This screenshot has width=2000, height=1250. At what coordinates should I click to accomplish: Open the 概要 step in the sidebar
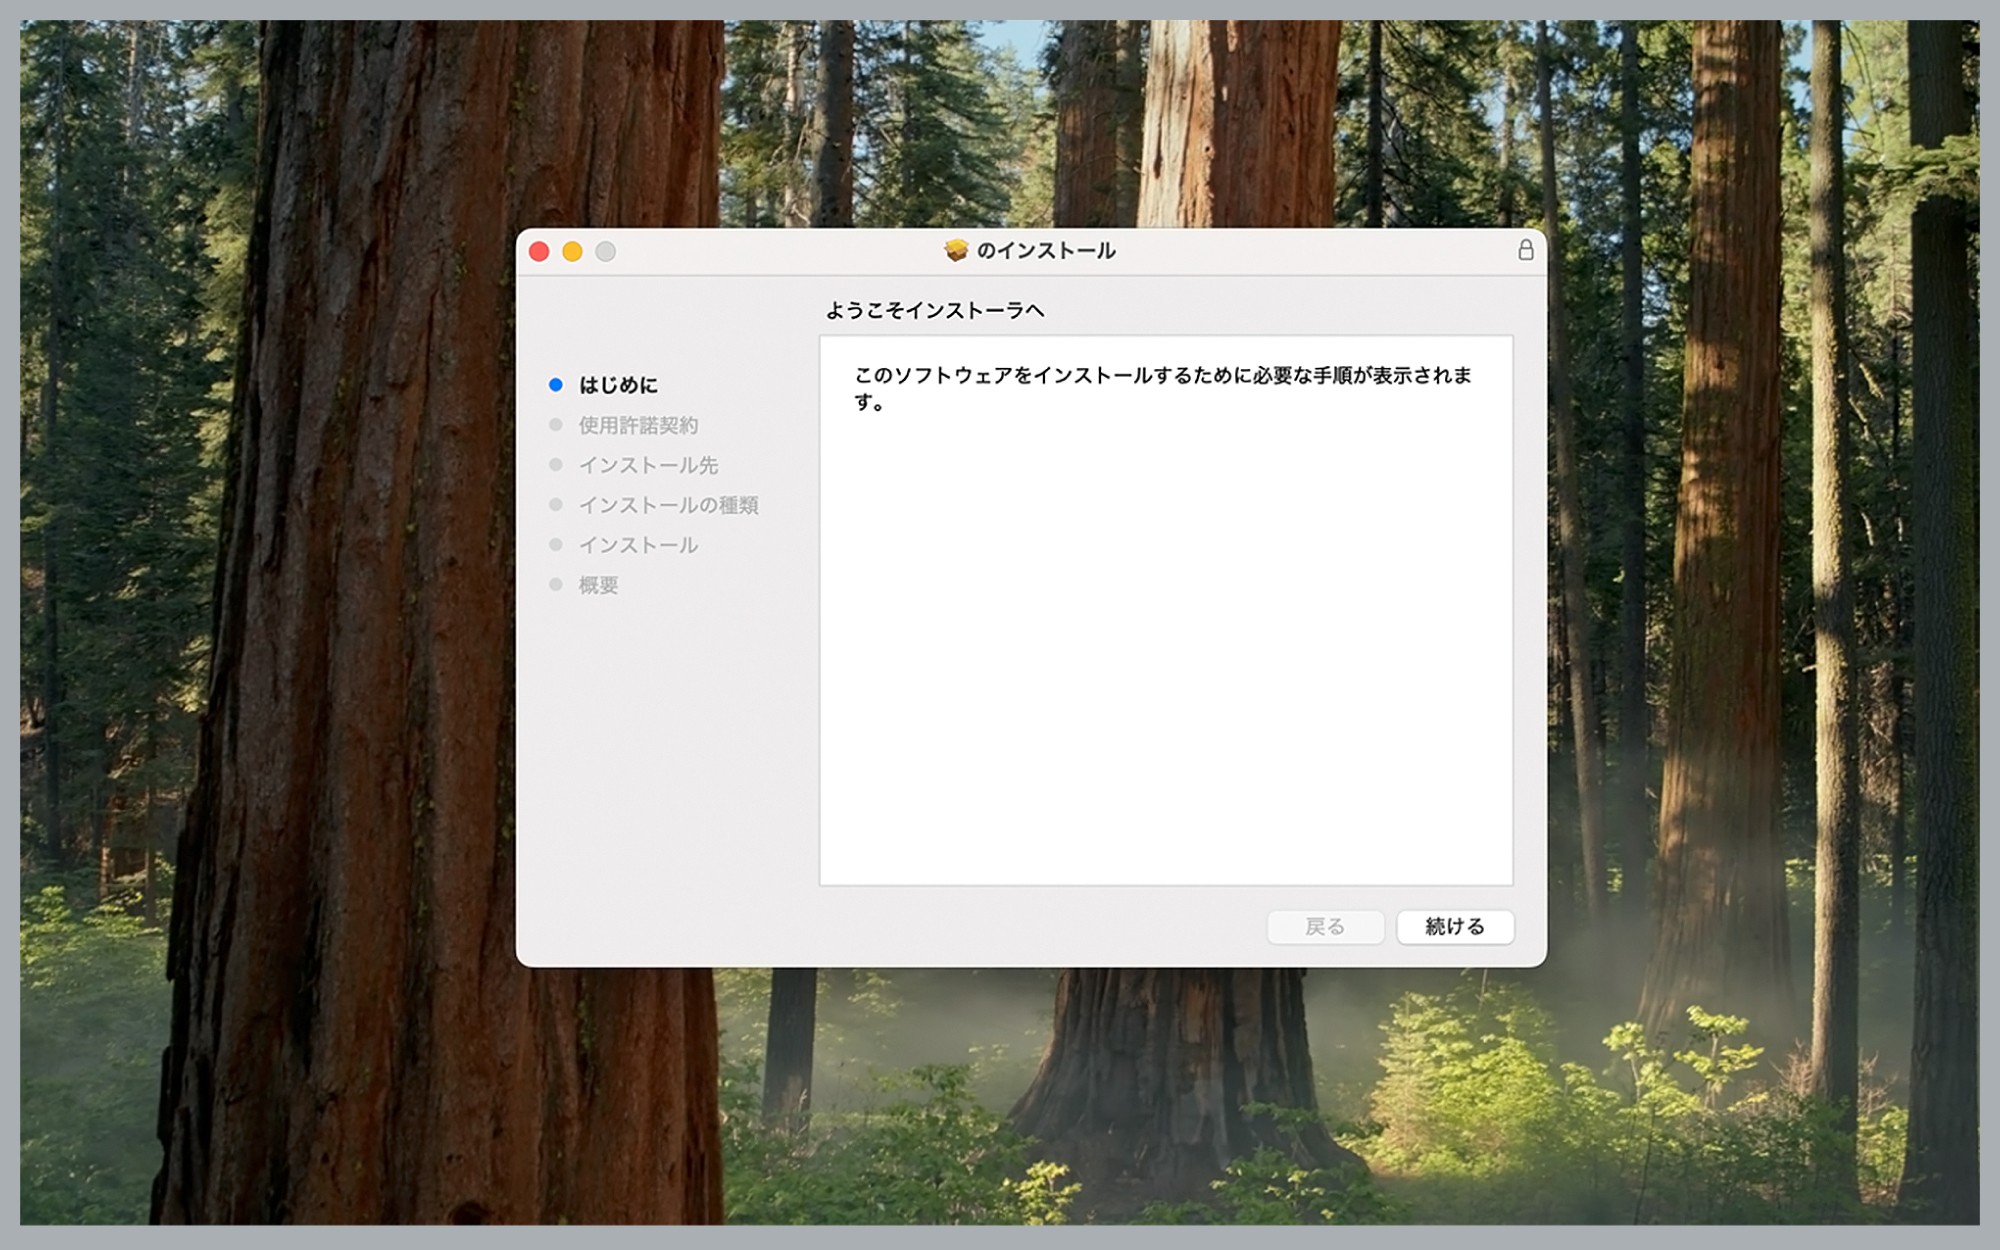600,585
